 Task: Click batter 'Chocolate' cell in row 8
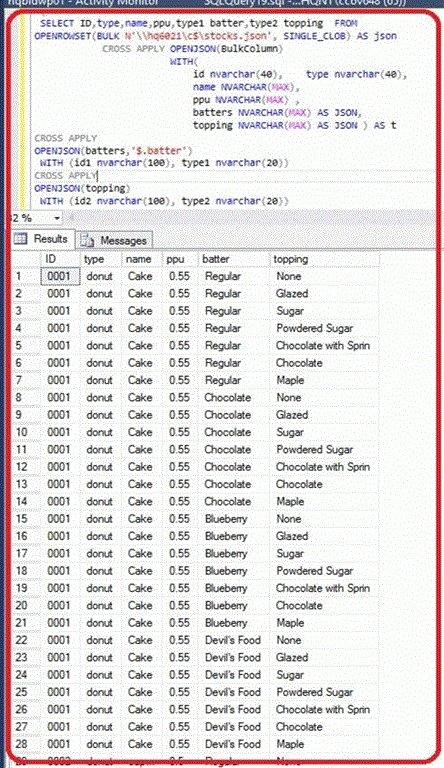coord(234,397)
